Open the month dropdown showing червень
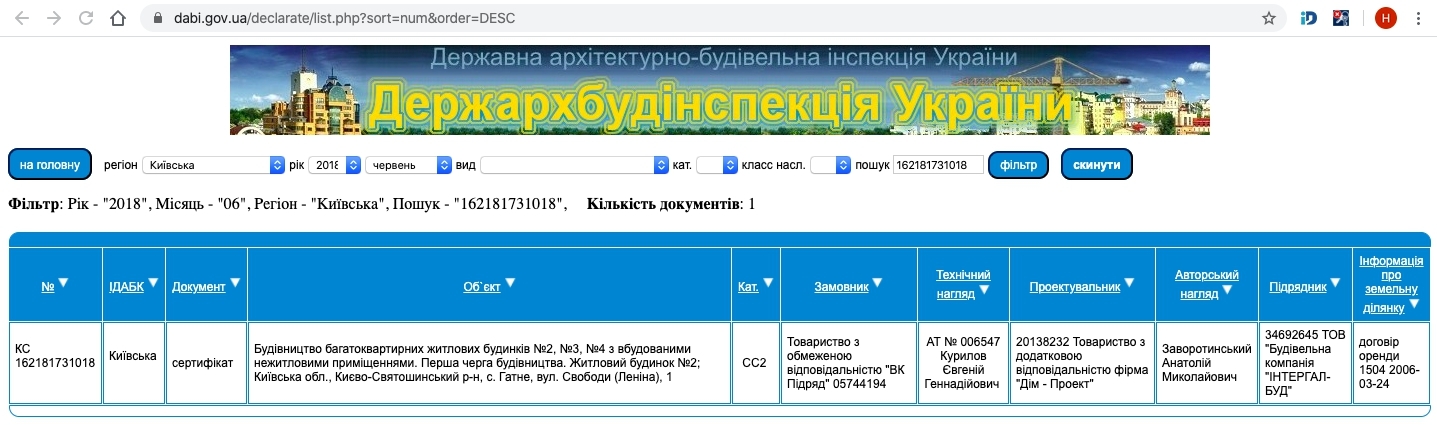Screen dimensions: 1437x425 tap(409, 164)
